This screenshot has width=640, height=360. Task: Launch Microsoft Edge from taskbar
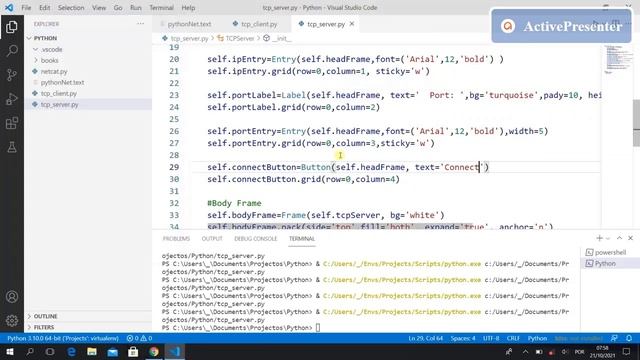[71, 352]
